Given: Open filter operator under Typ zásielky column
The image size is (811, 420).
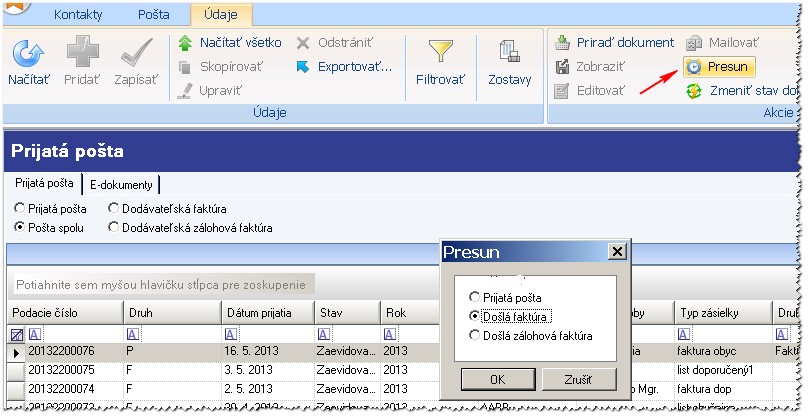Looking at the screenshot, I should tap(684, 334).
